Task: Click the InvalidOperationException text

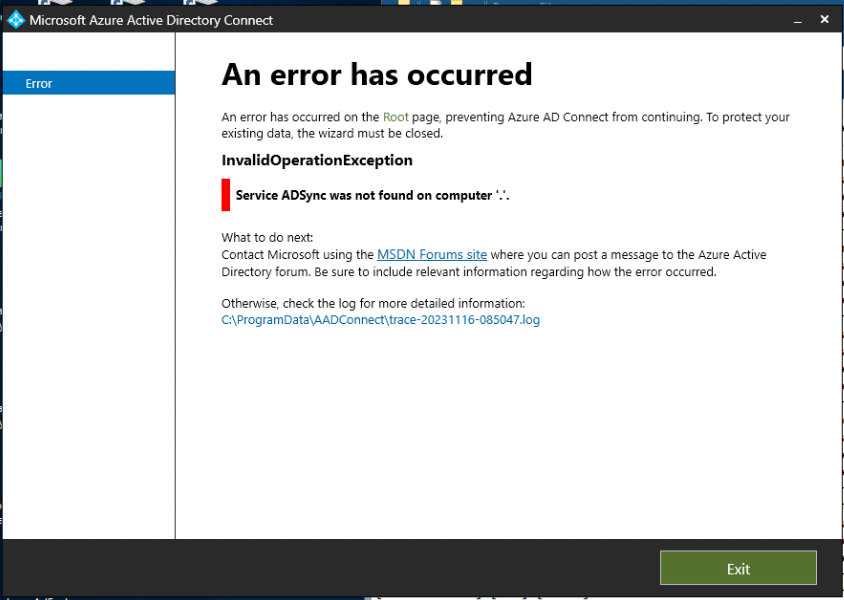Action: tap(317, 160)
